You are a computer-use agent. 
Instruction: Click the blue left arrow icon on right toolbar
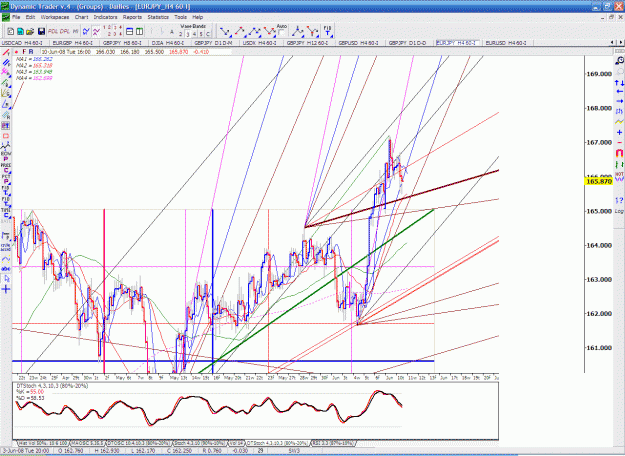click(x=619, y=92)
